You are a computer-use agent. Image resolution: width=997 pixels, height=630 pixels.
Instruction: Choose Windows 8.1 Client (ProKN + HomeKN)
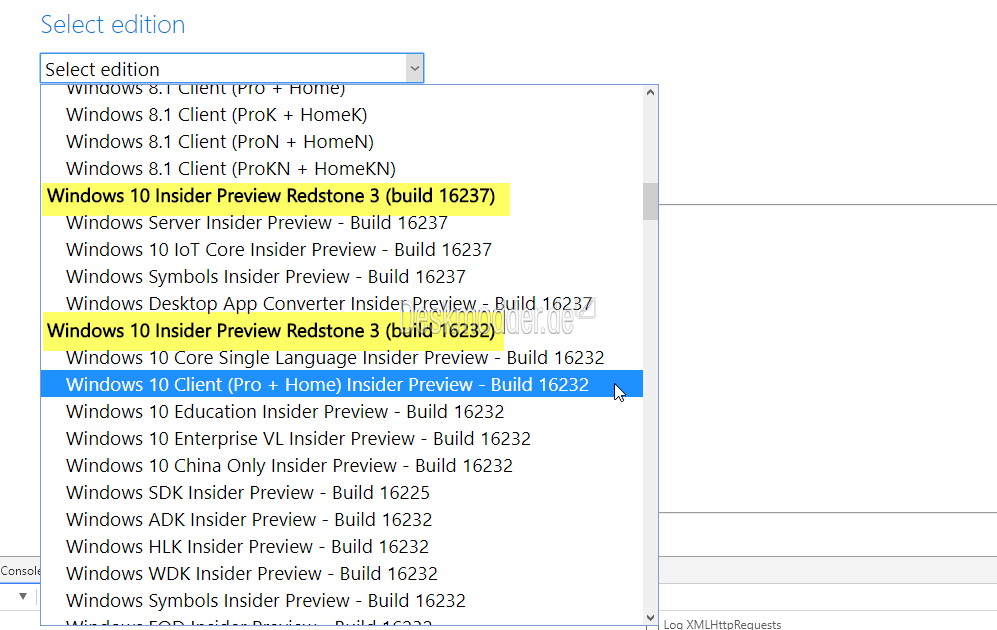(x=342, y=168)
